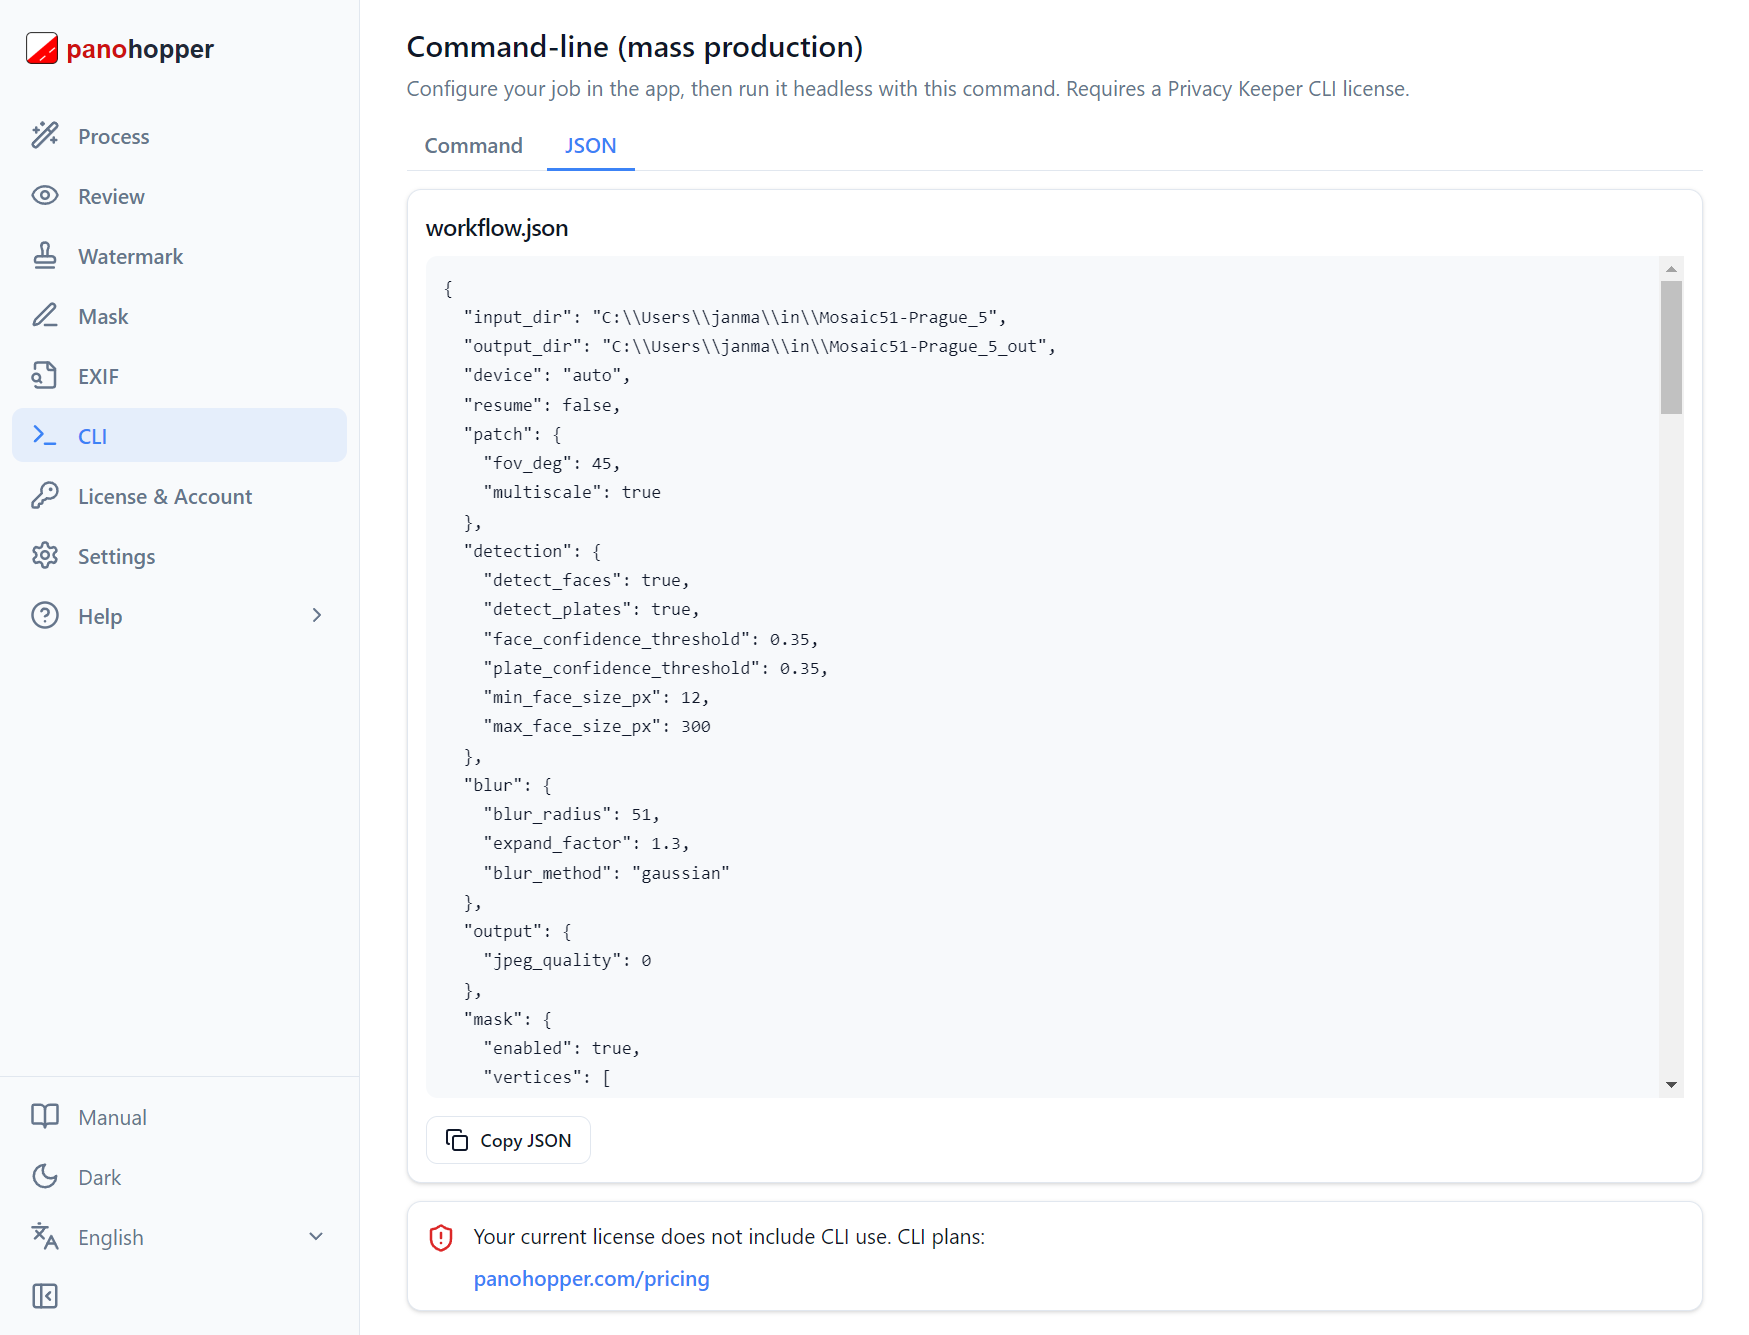
Task: Click the Settings gear icon
Action: coord(45,555)
